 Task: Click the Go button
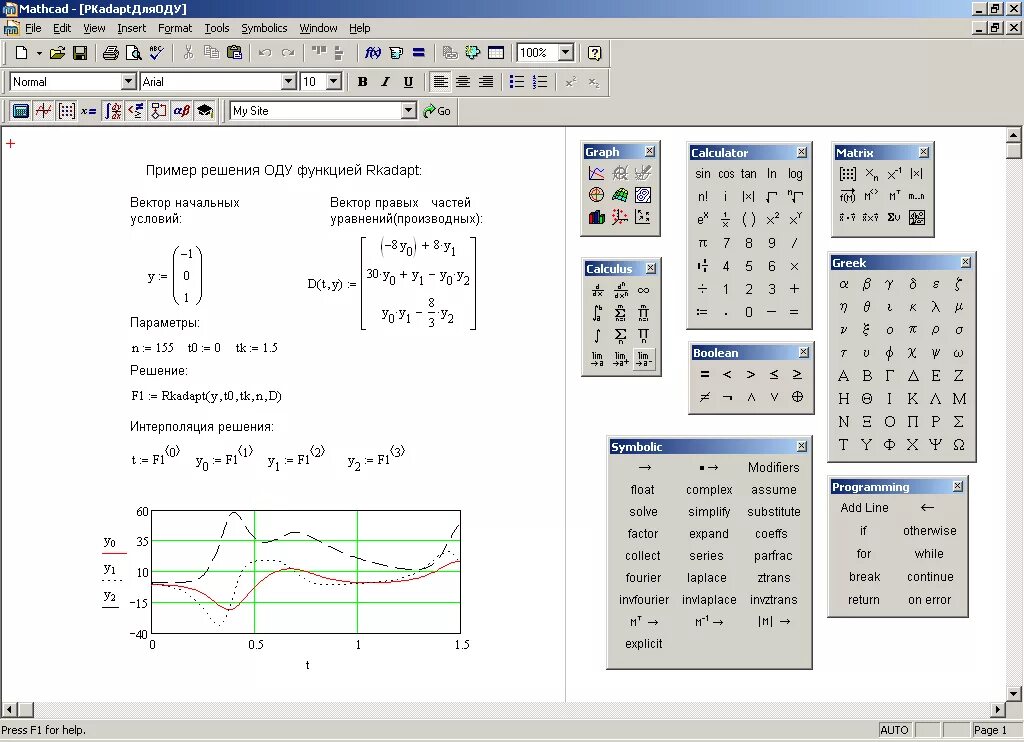(437, 111)
